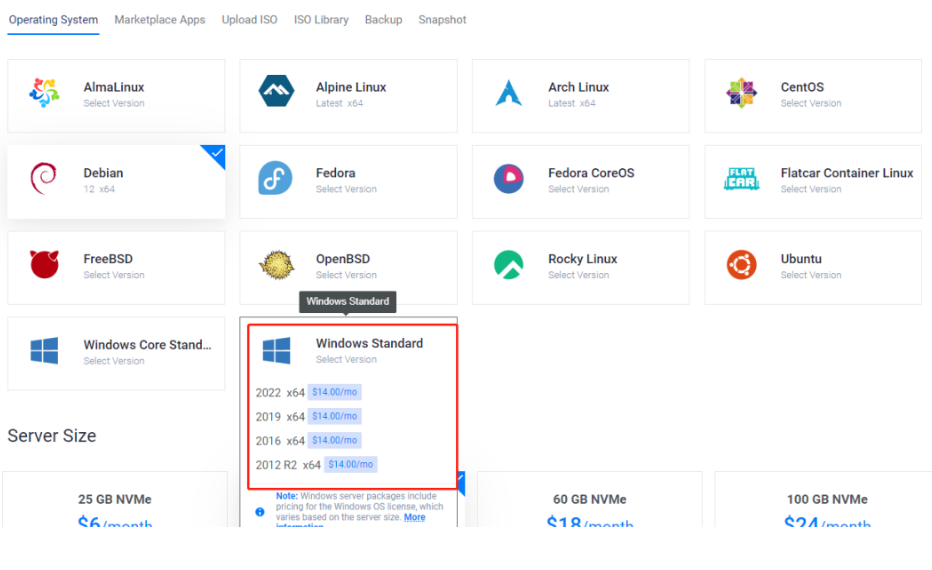Image resolution: width=932 pixels, height=570 pixels.
Task: Expand Windows Core Standard version selector
Action: pyautogui.click(x=114, y=361)
